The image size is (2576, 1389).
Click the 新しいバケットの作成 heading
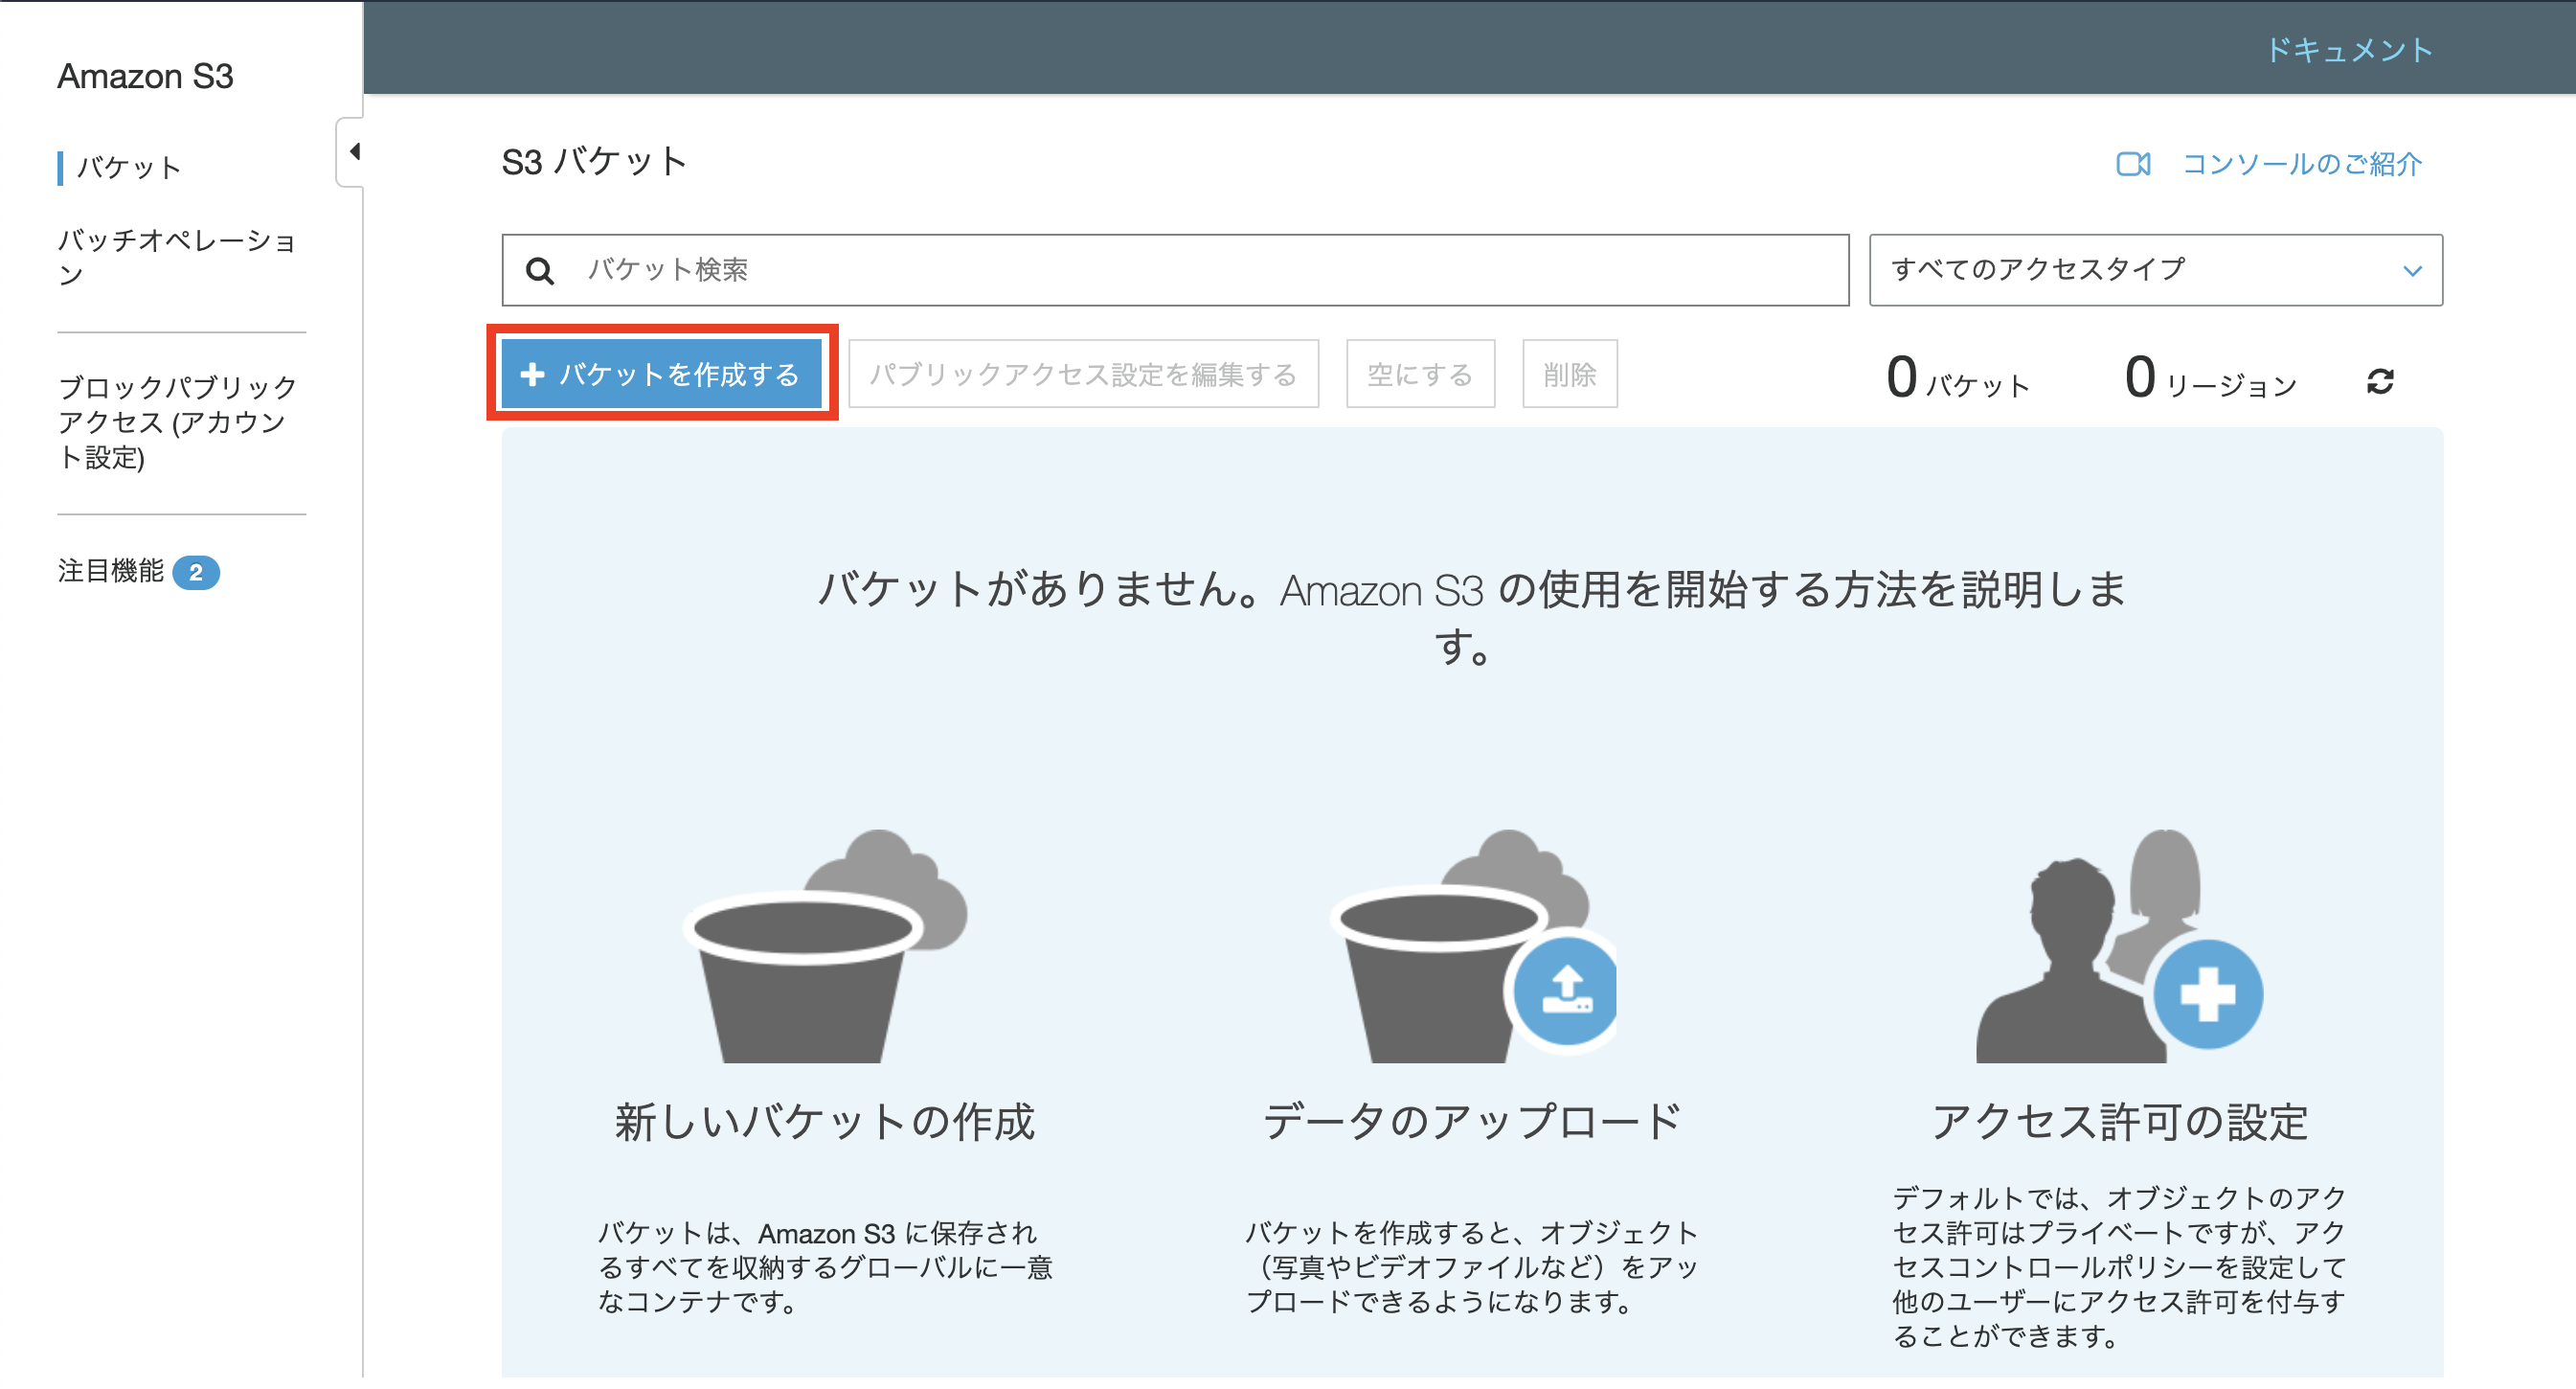[825, 1122]
